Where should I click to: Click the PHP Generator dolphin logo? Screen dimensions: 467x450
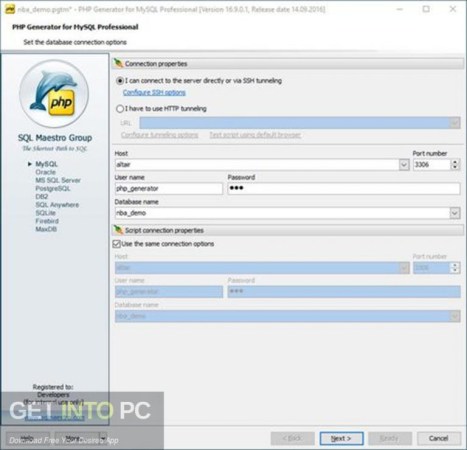54,94
